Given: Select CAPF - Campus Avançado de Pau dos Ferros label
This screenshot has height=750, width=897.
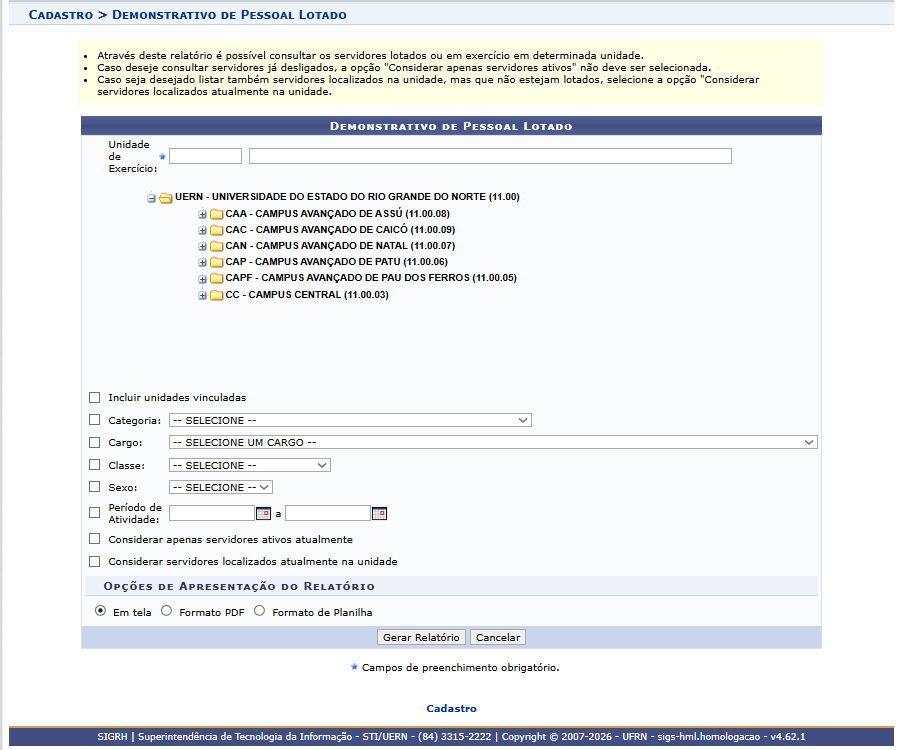Looking at the screenshot, I should tap(371, 278).
